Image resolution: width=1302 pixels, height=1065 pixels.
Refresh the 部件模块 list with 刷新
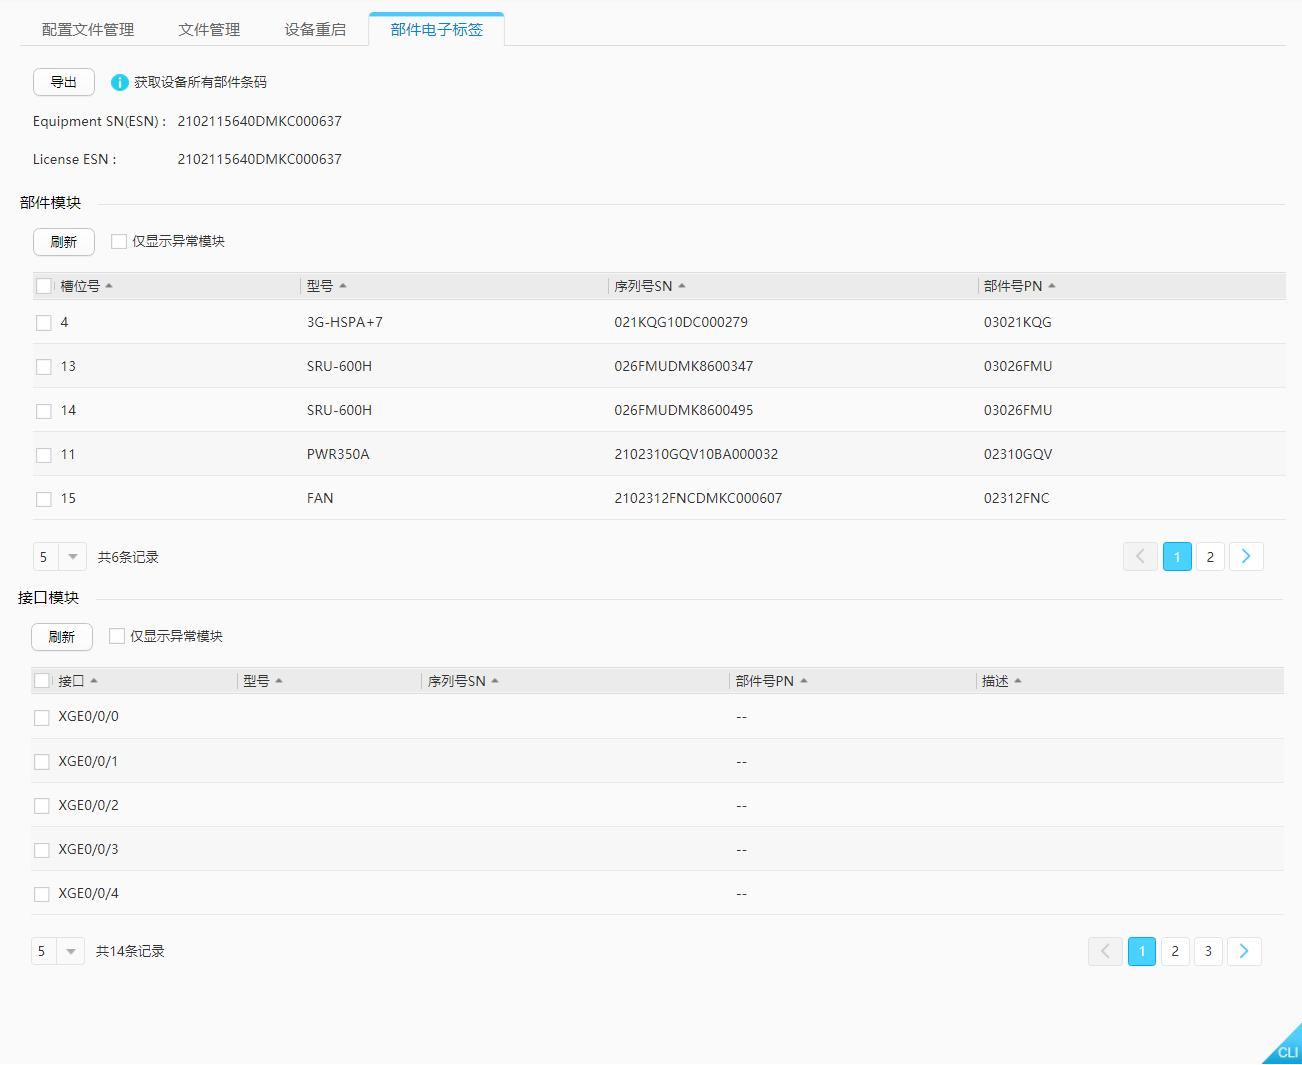pyautogui.click(x=62, y=241)
